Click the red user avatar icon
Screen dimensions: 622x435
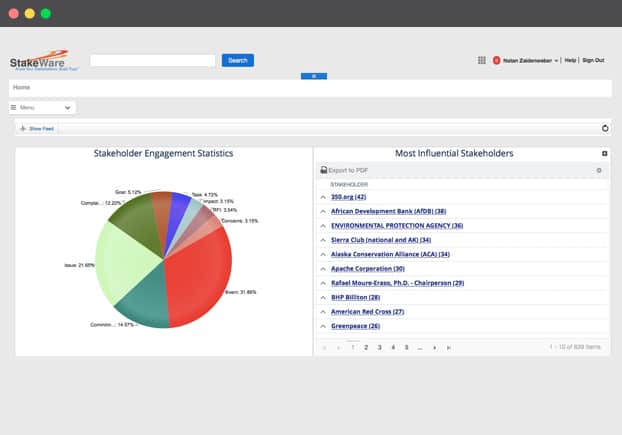click(x=496, y=60)
